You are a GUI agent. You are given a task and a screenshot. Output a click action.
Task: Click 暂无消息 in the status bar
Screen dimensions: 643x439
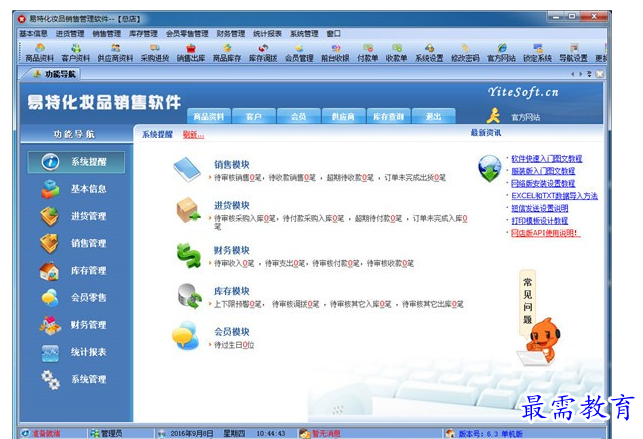click(x=326, y=433)
